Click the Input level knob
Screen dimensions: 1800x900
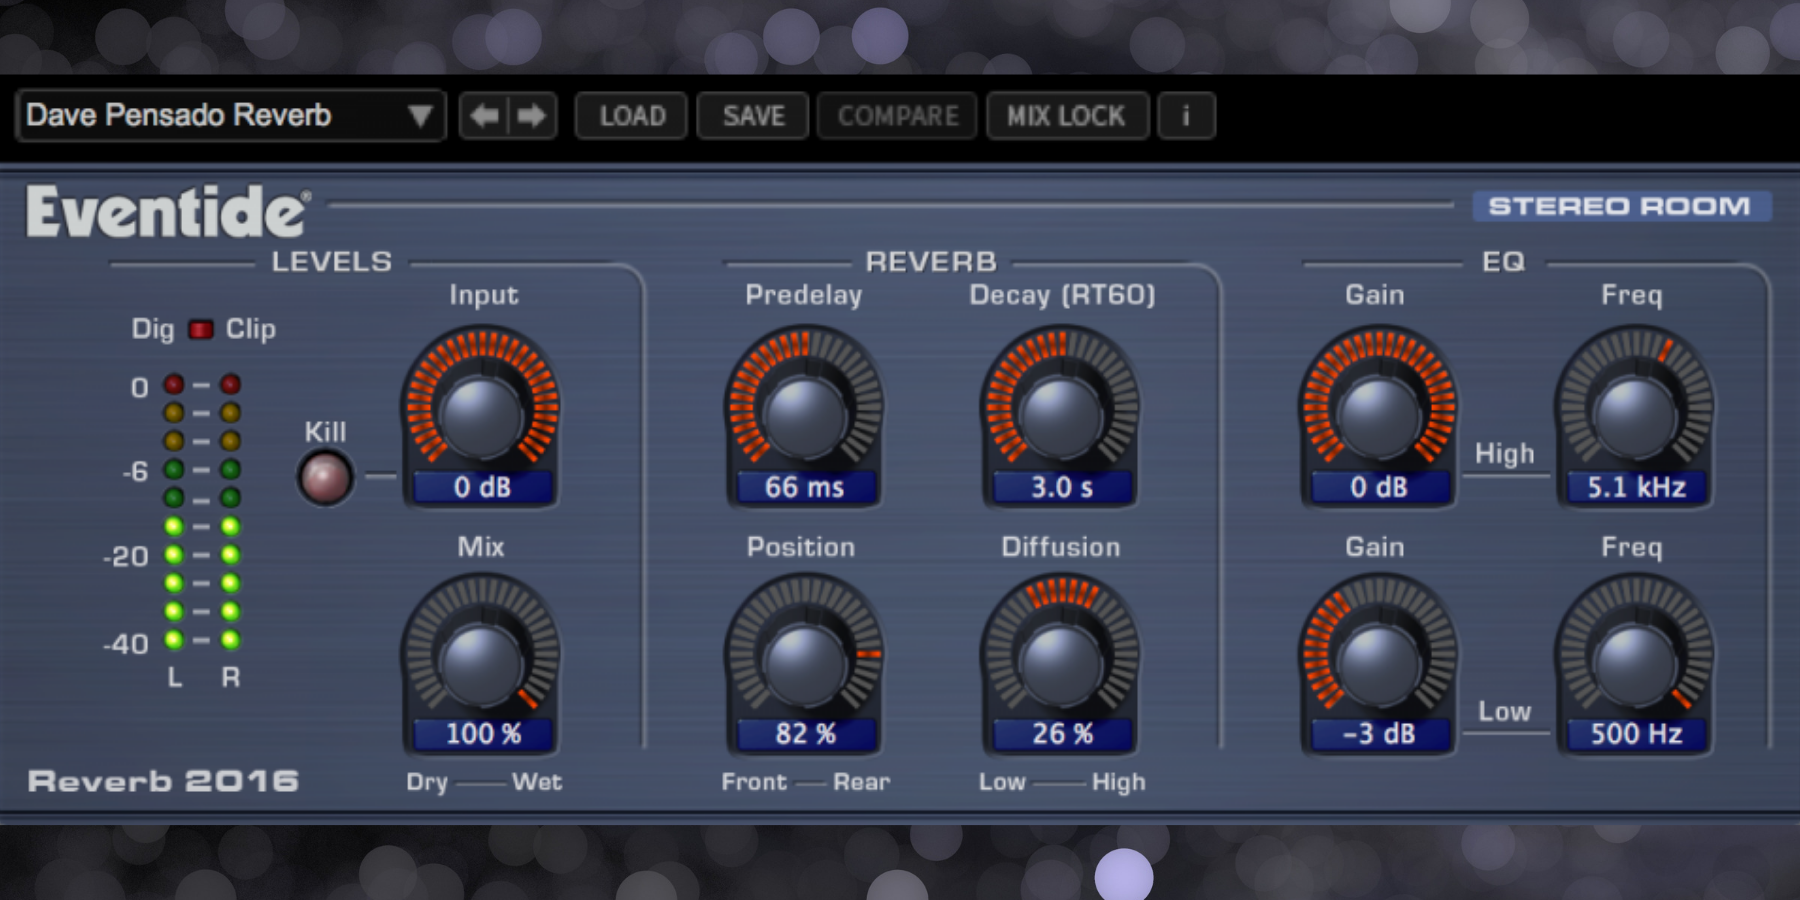click(481, 412)
